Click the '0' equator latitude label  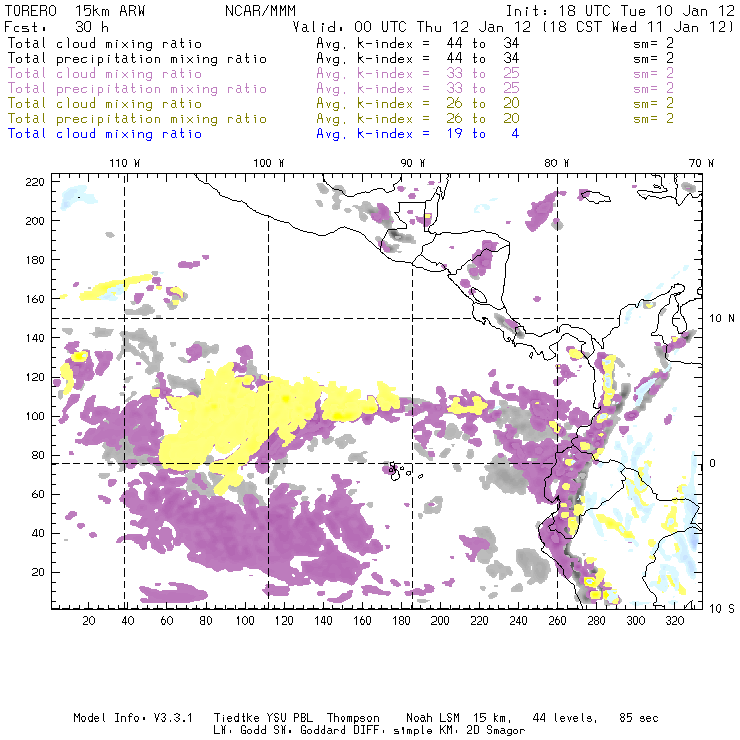coord(713,463)
